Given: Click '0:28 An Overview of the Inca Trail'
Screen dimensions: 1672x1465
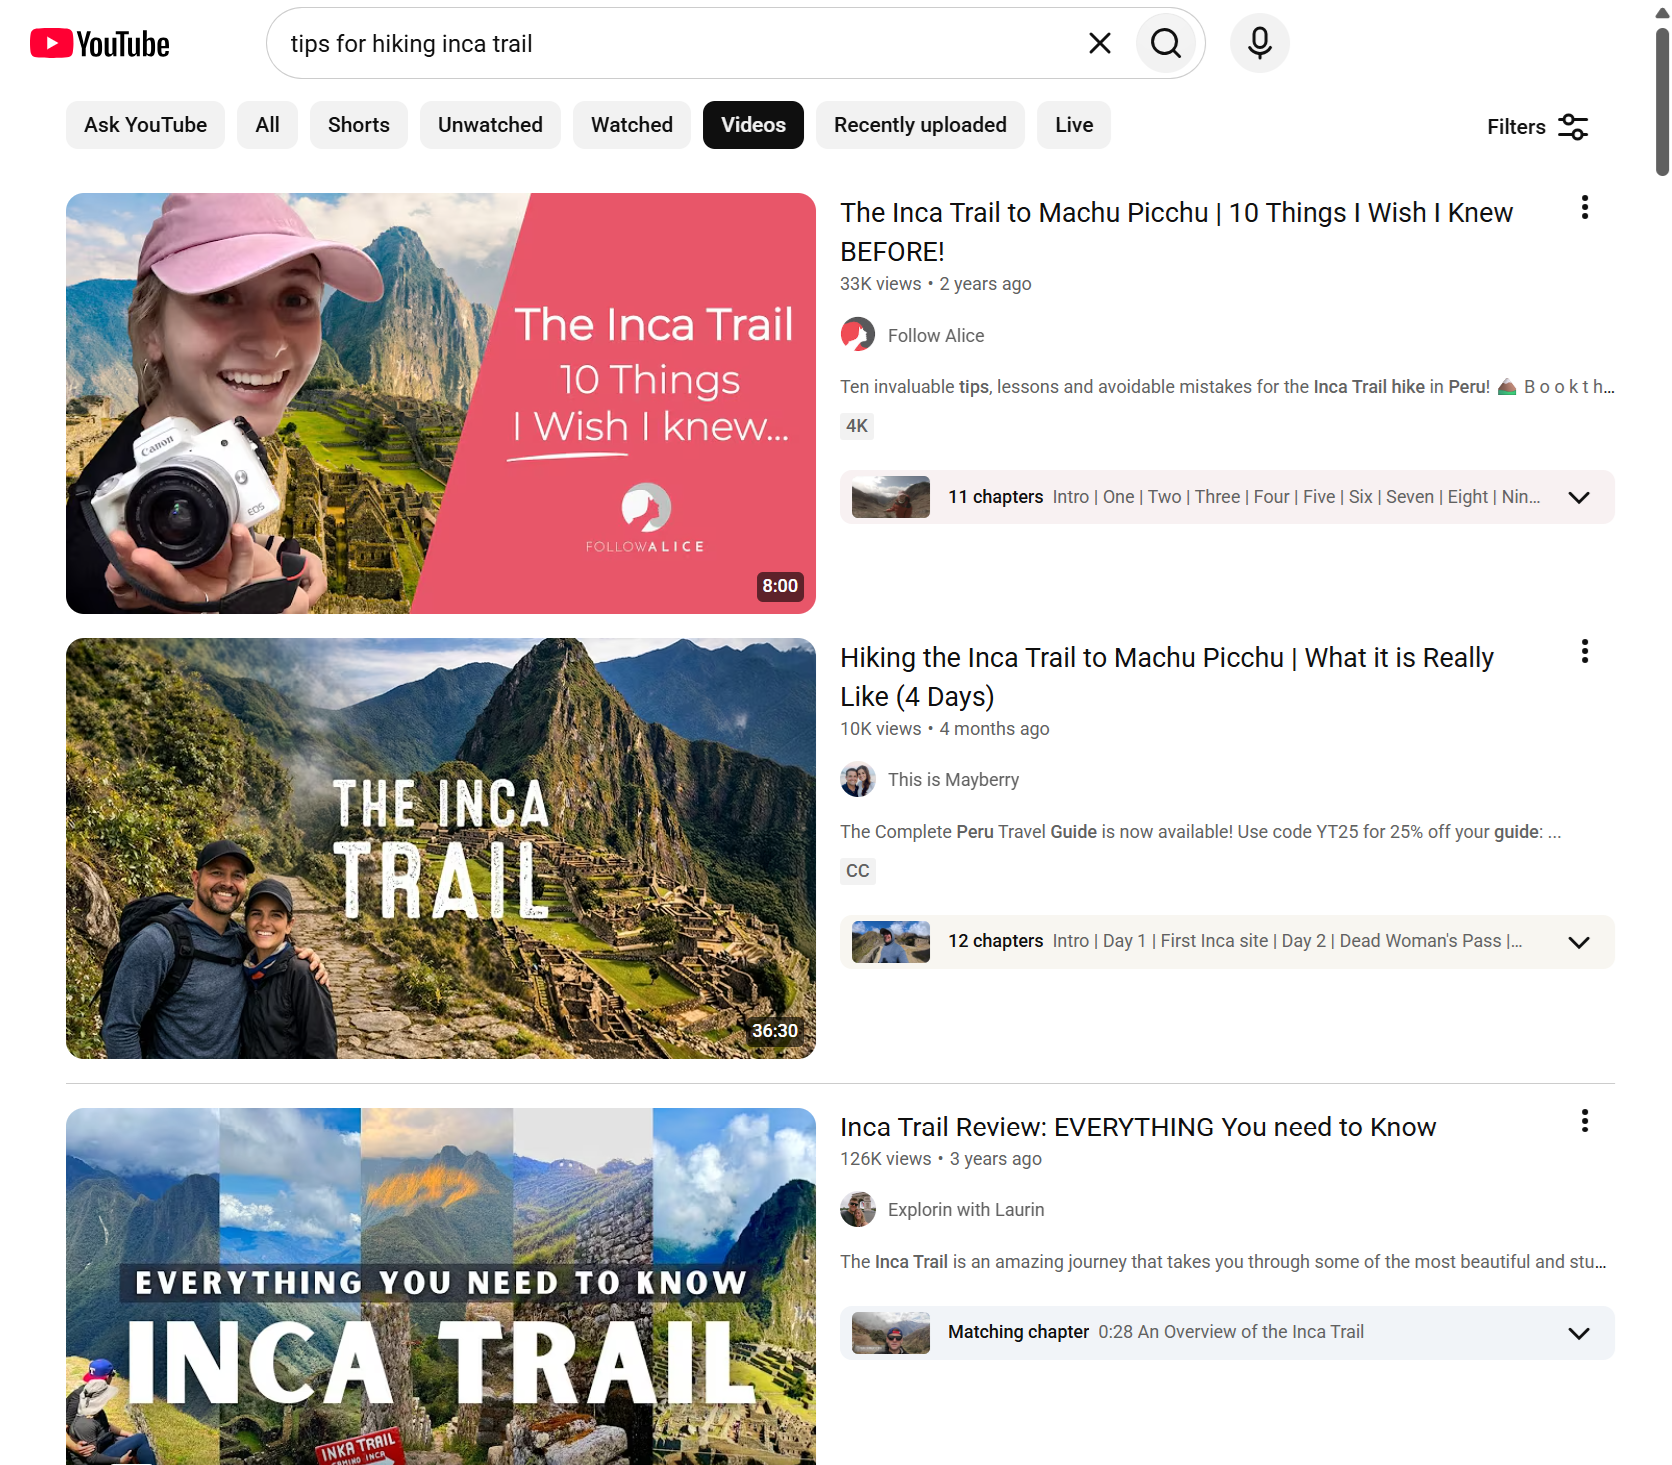Looking at the screenshot, I should coord(1231,1332).
